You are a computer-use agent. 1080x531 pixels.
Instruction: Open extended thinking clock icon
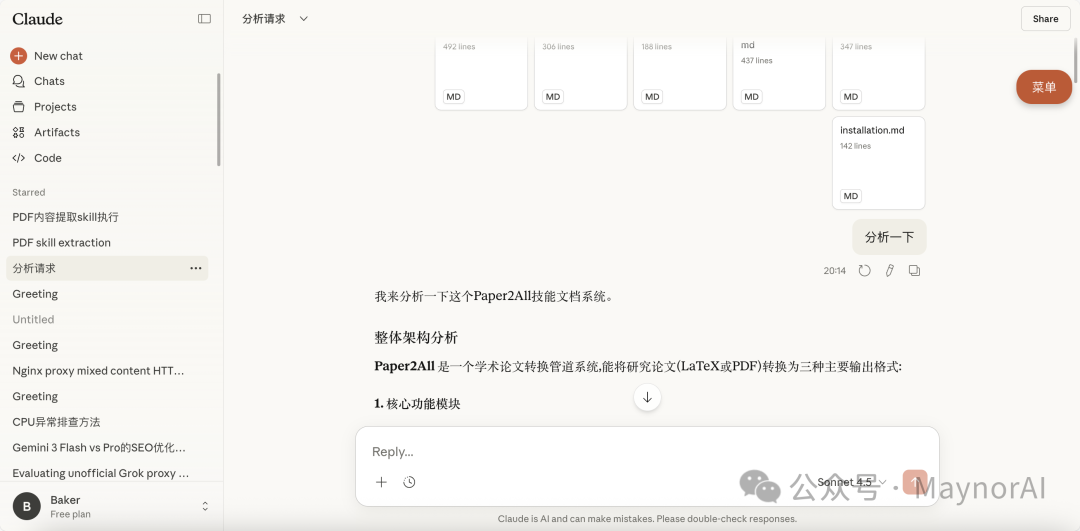coord(409,482)
